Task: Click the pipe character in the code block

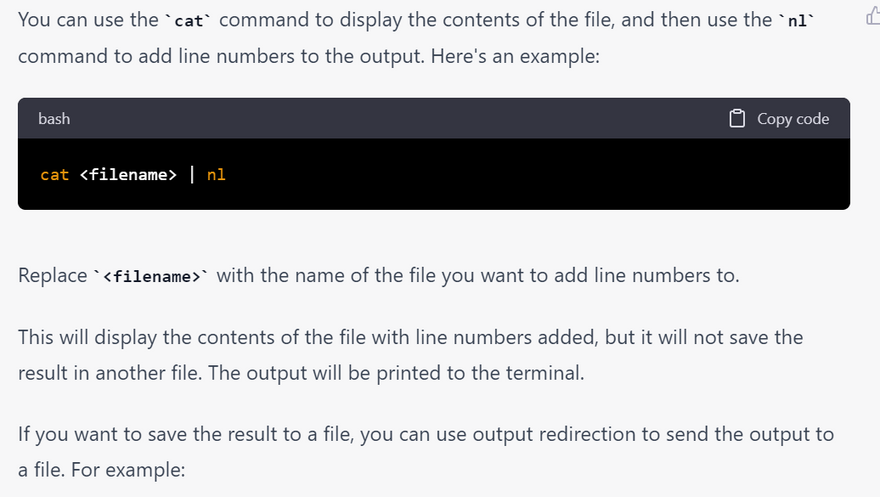Action: tap(192, 175)
